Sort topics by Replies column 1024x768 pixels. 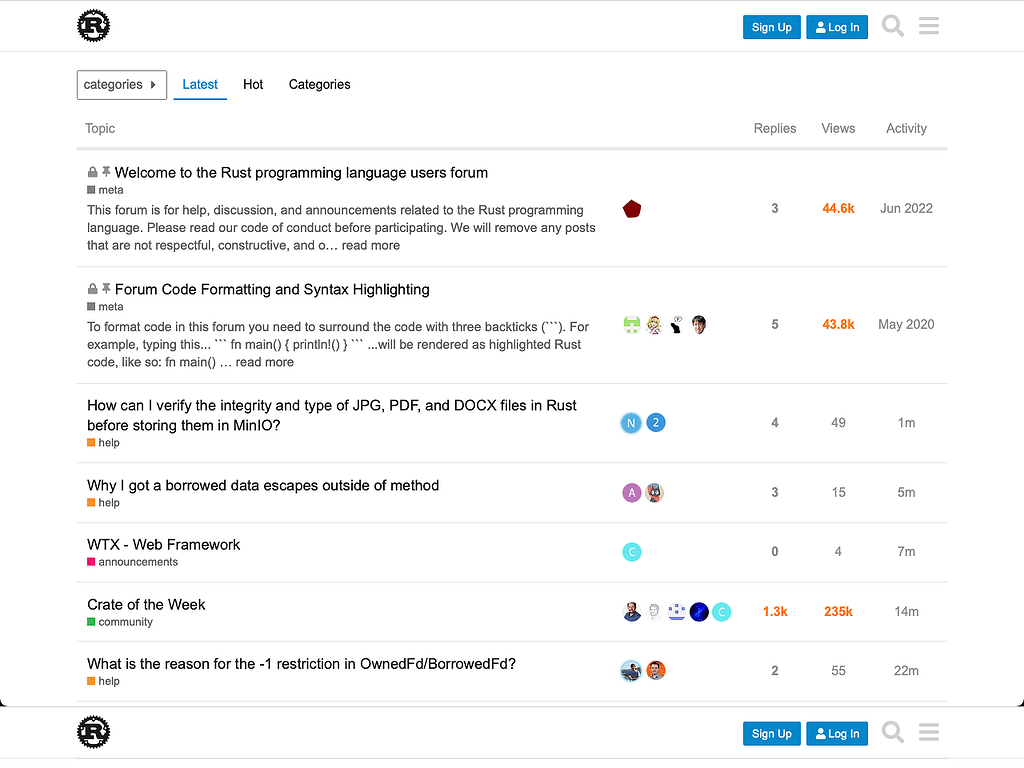[775, 128]
